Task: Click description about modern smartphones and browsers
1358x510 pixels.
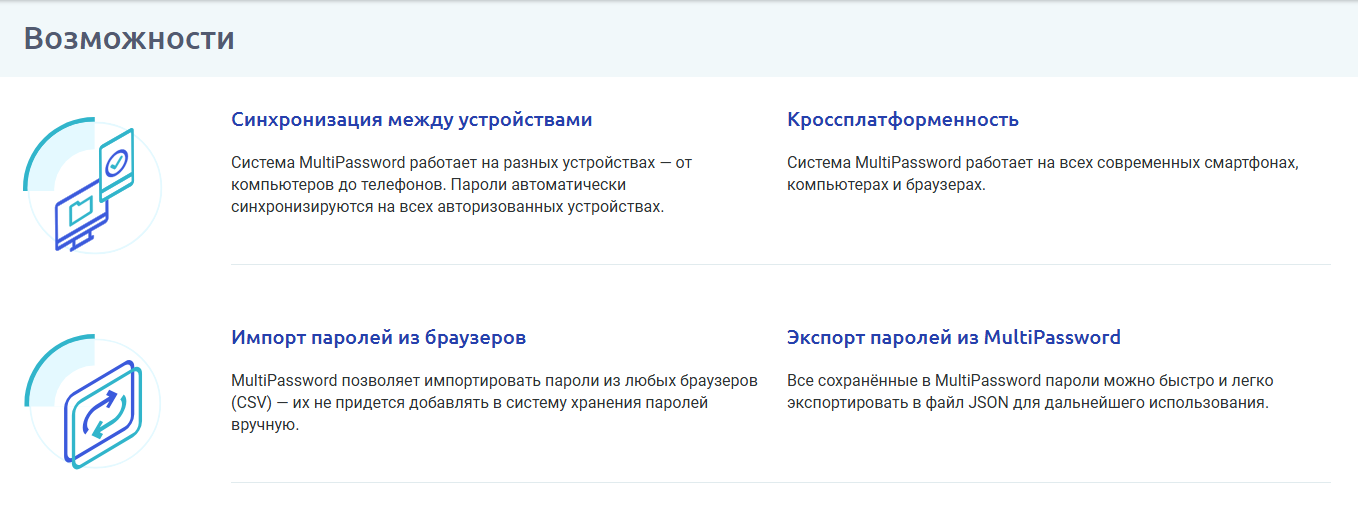Action: 1042,174
